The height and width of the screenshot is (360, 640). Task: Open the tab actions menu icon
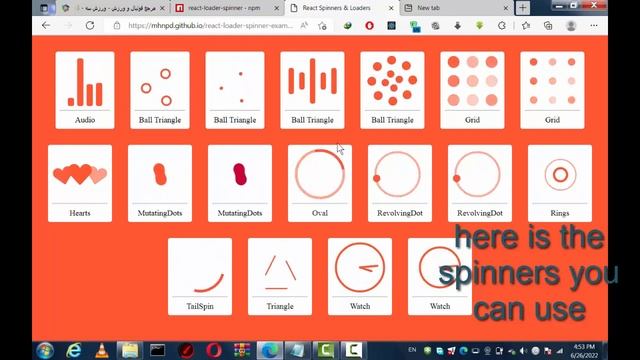pos(44,8)
